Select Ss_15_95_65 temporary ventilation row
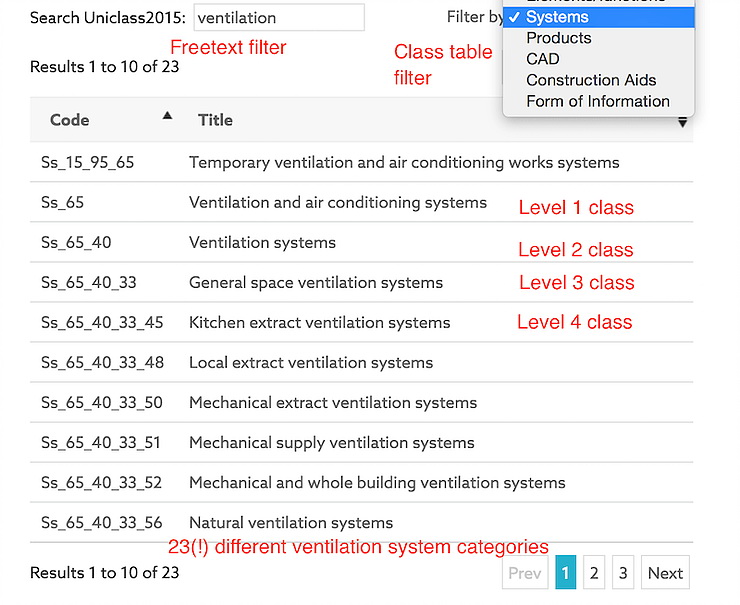 403,162
